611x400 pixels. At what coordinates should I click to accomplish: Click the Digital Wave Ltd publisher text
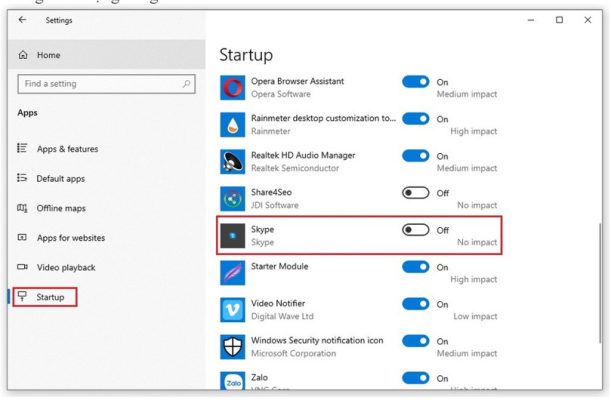click(282, 316)
